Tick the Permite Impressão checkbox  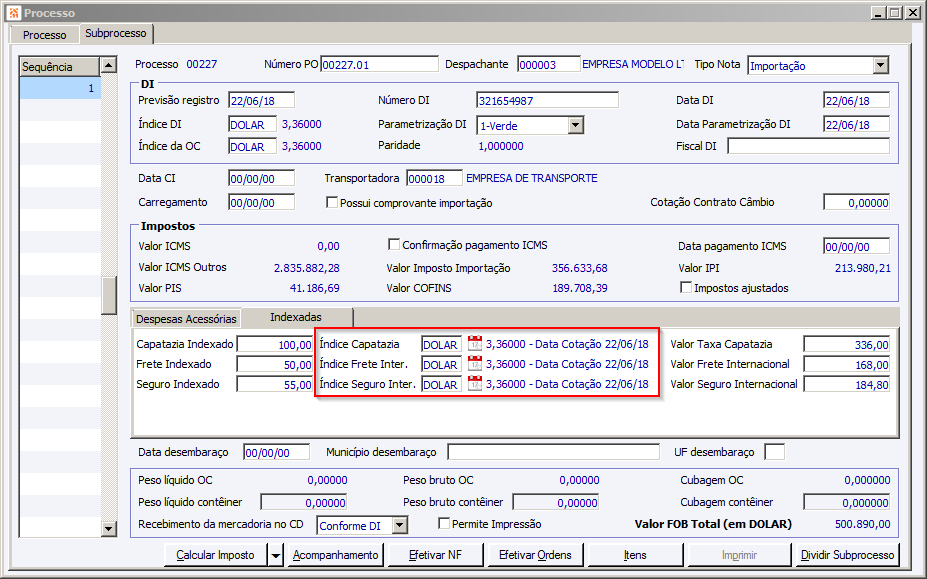tap(445, 524)
